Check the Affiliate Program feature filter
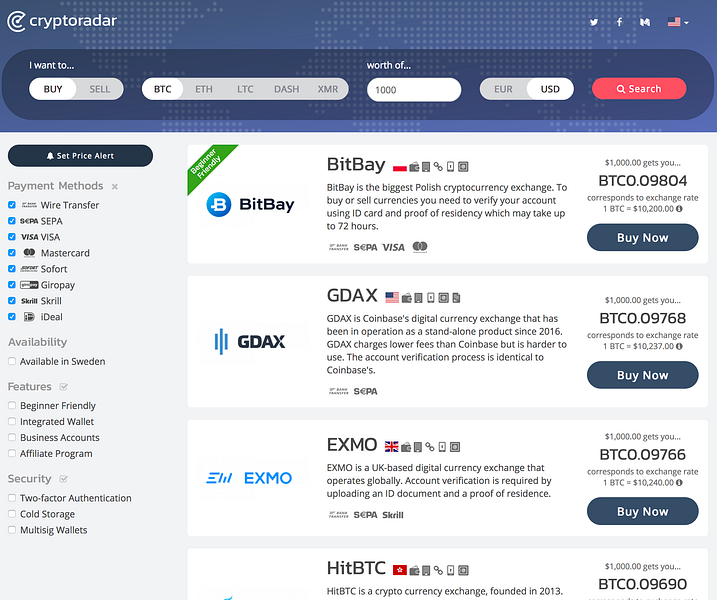 (x=12, y=454)
